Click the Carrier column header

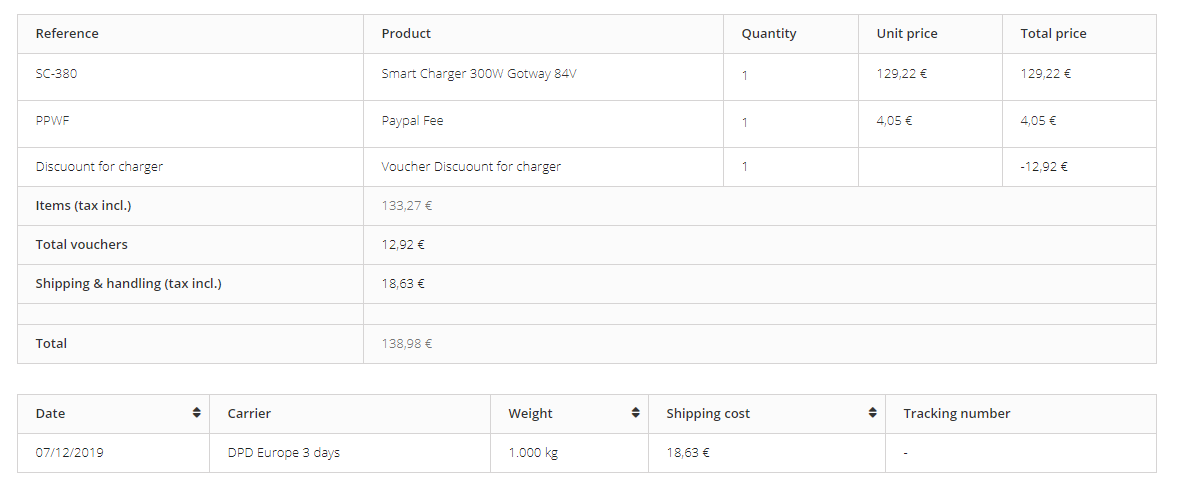point(350,413)
